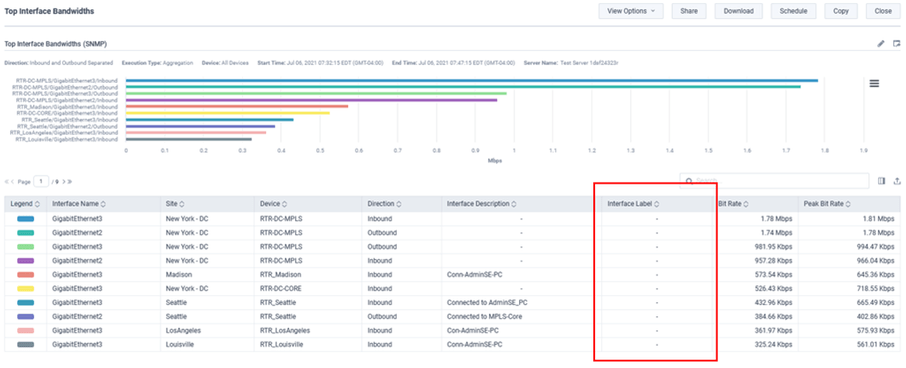This screenshot has width=906, height=368.
Task: Click 'RTR-DC-CORE' device cell
Action: click(x=280, y=289)
